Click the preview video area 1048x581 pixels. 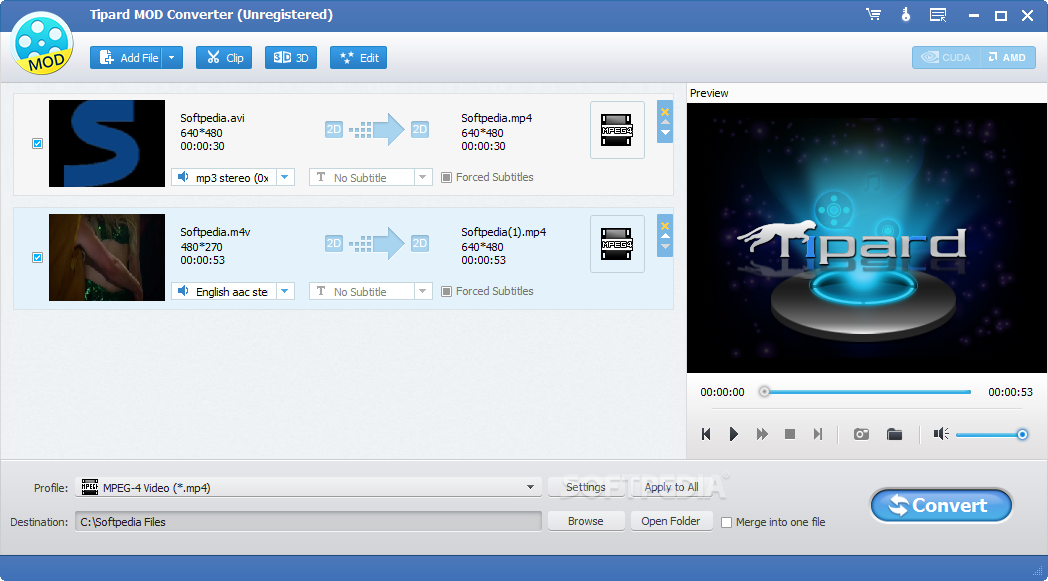(x=866, y=237)
